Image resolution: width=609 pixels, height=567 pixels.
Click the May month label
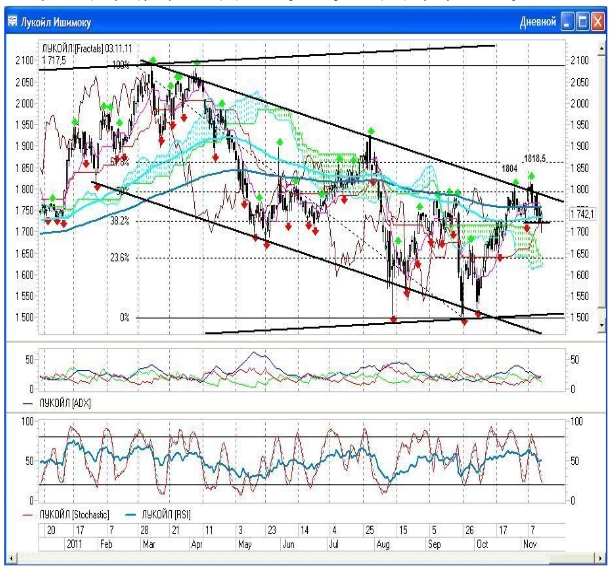pos(245,543)
